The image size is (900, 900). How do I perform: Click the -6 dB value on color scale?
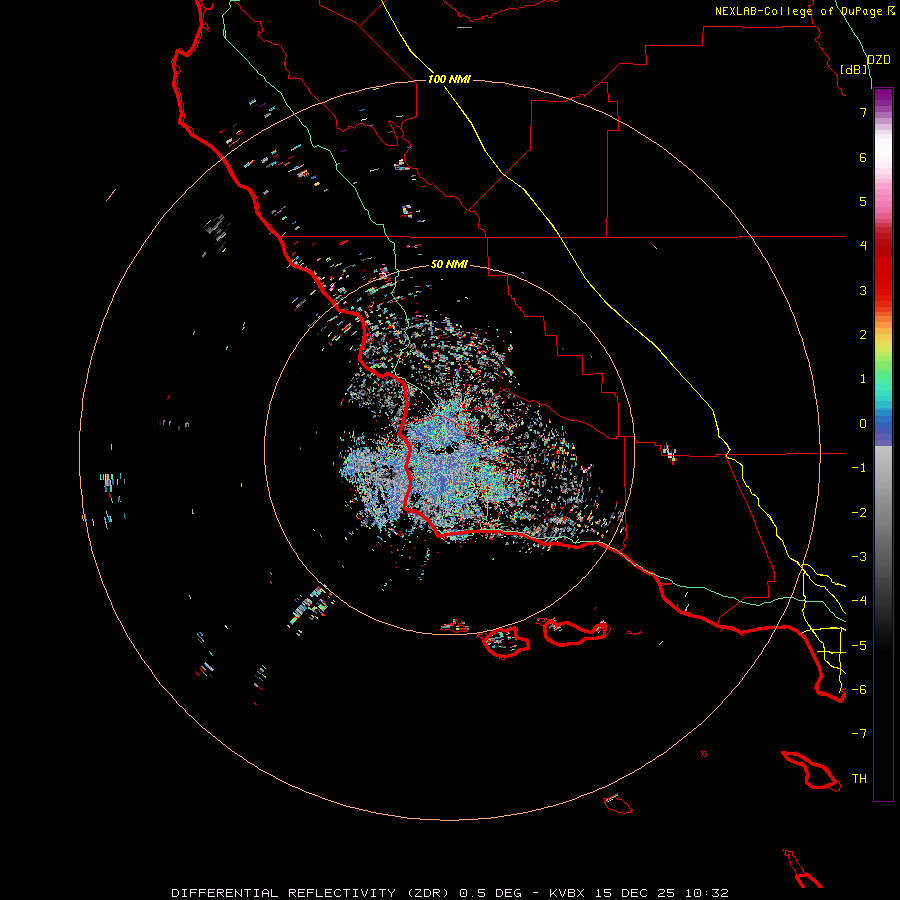(x=859, y=690)
